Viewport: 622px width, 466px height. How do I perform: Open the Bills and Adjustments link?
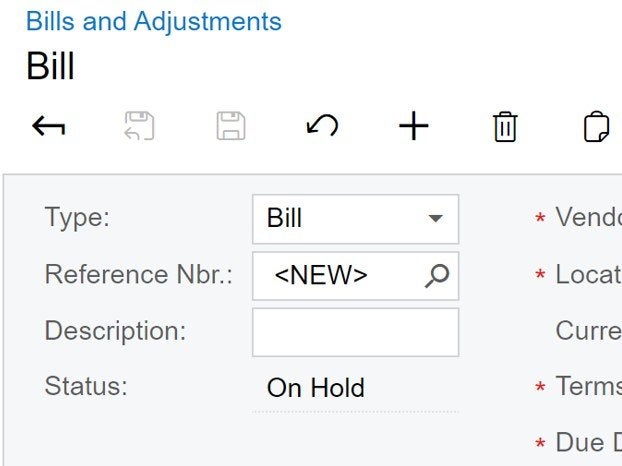[154, 21]
